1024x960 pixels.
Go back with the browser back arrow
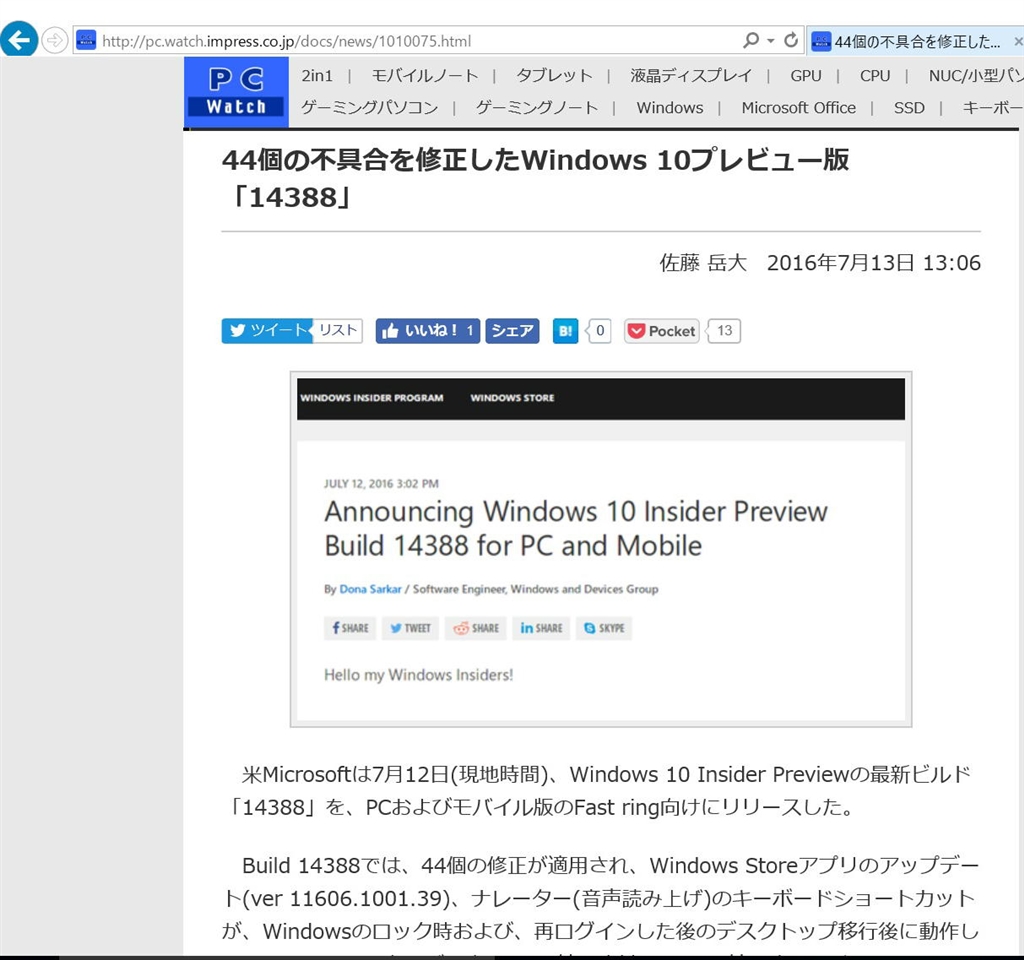click(x=18, y=40)
